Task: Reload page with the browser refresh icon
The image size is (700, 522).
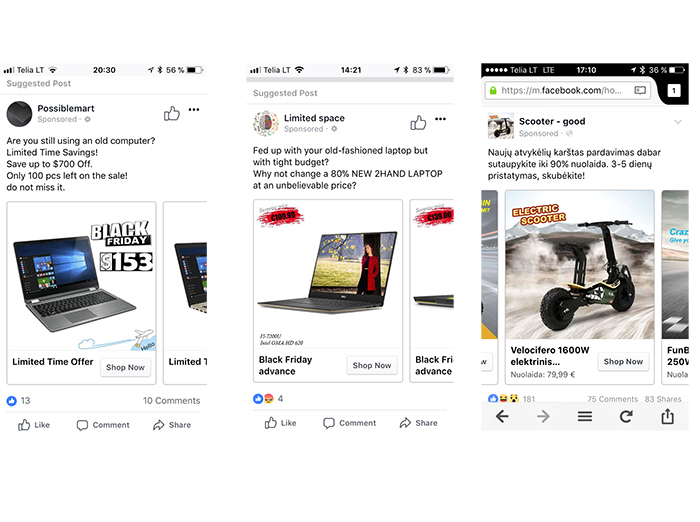Action: (626, 417)
